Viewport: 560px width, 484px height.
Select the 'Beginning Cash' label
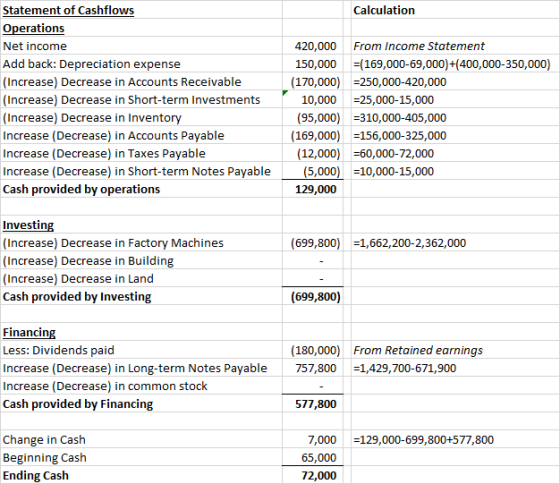(x=44, y=458)
